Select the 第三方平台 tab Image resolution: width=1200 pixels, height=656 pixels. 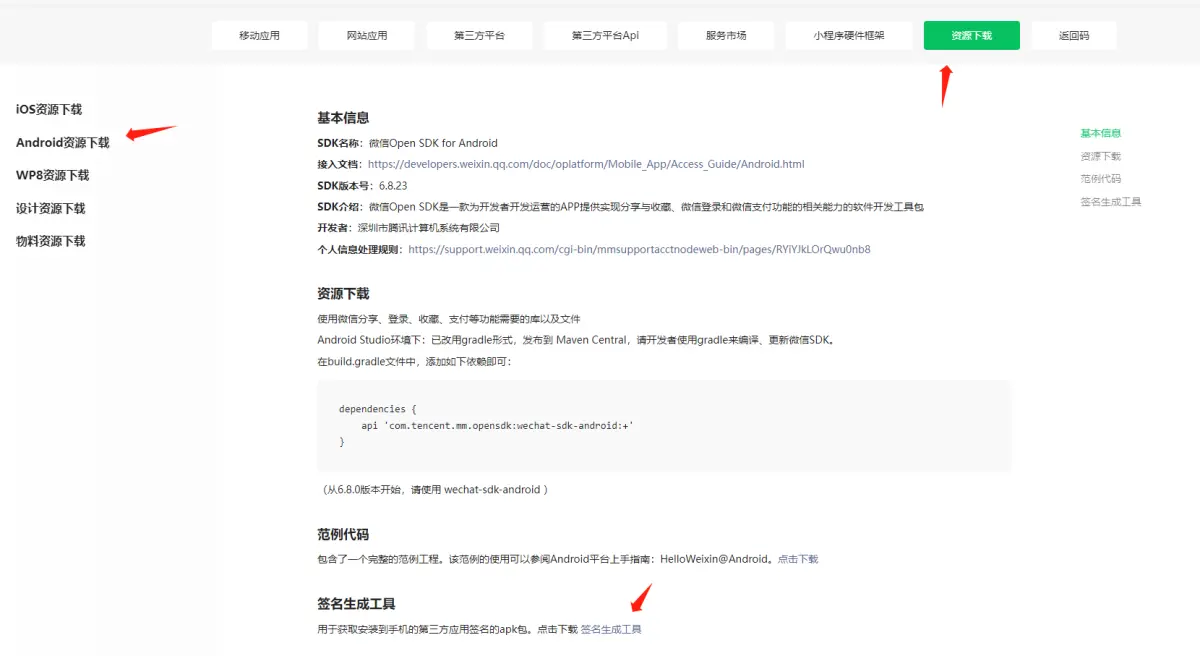click(480, 35)
